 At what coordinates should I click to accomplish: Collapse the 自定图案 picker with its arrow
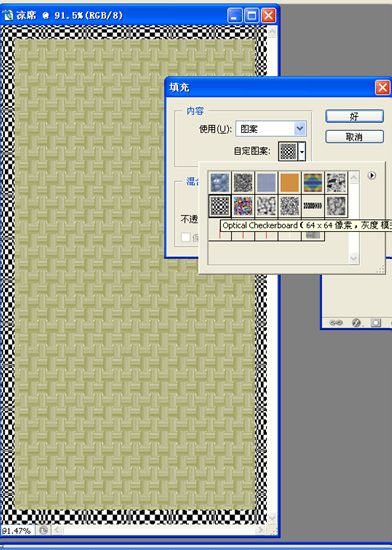coord(302,152)
